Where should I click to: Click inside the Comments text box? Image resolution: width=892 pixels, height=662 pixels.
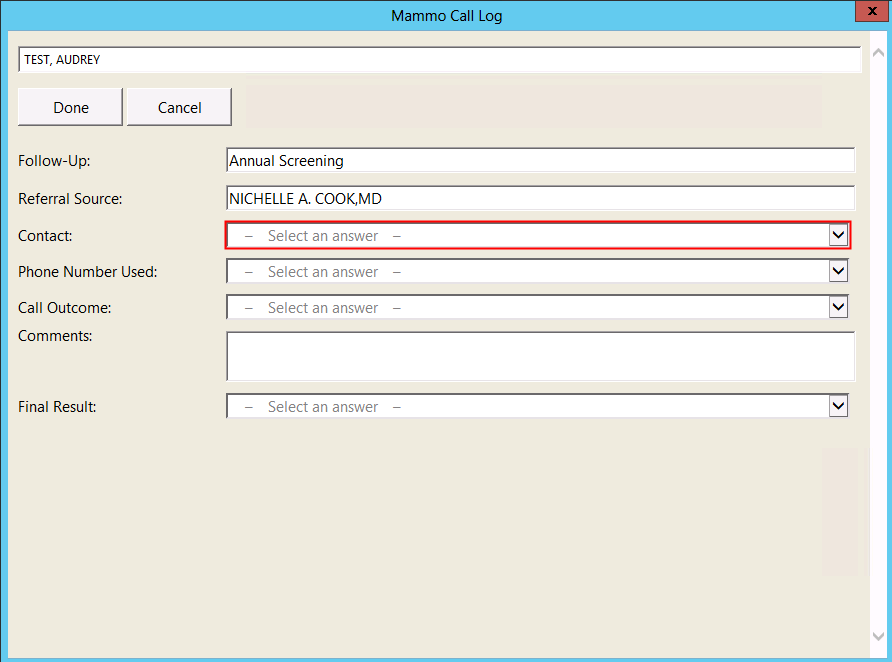coord(540,356)
